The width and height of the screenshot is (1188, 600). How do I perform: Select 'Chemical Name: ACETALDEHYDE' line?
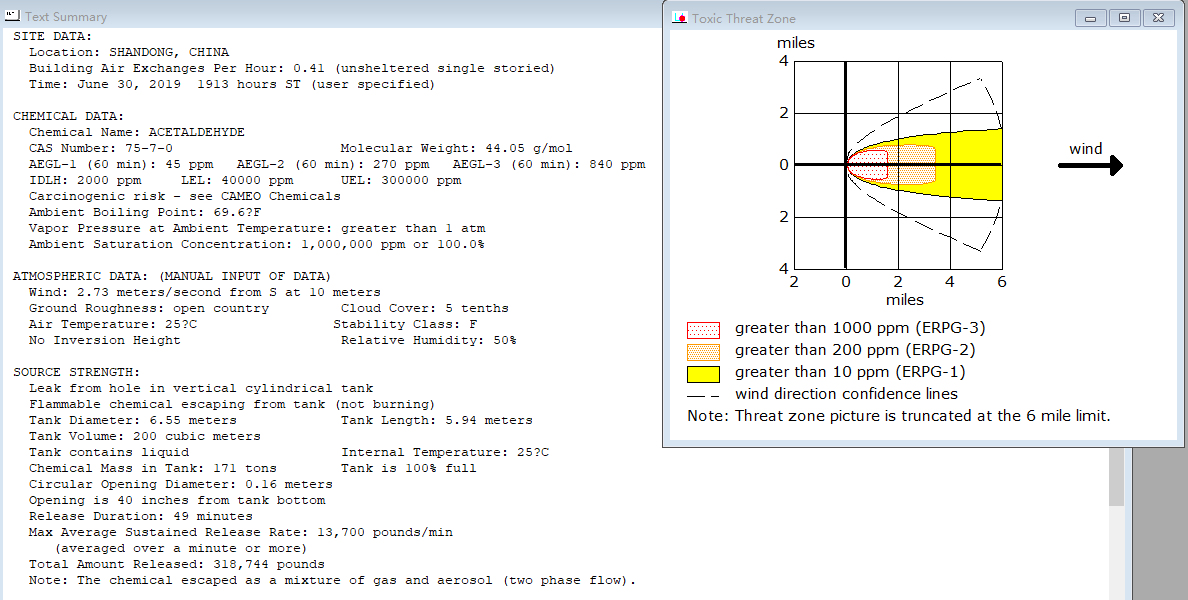[137, 132]
